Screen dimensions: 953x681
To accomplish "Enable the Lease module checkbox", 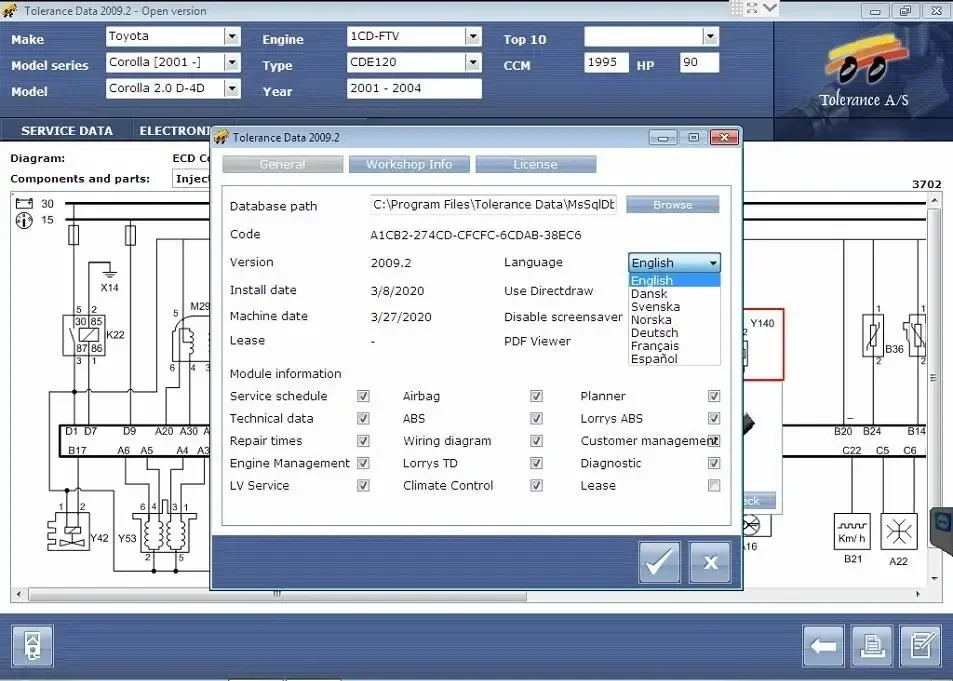I will click(714, 485).
